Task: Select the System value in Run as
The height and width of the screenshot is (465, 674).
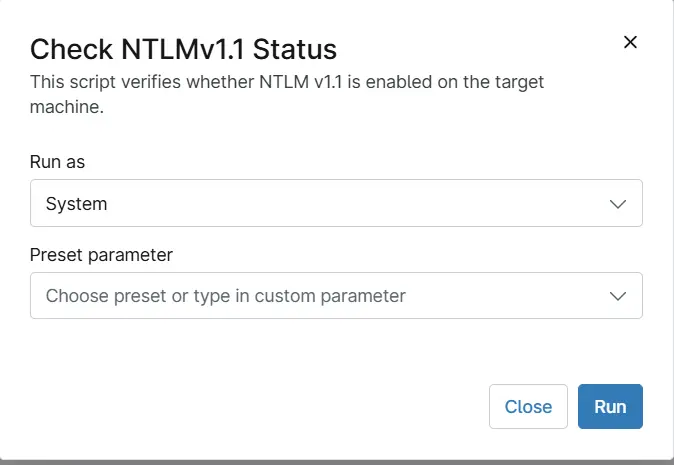Action: click(77, 204)
